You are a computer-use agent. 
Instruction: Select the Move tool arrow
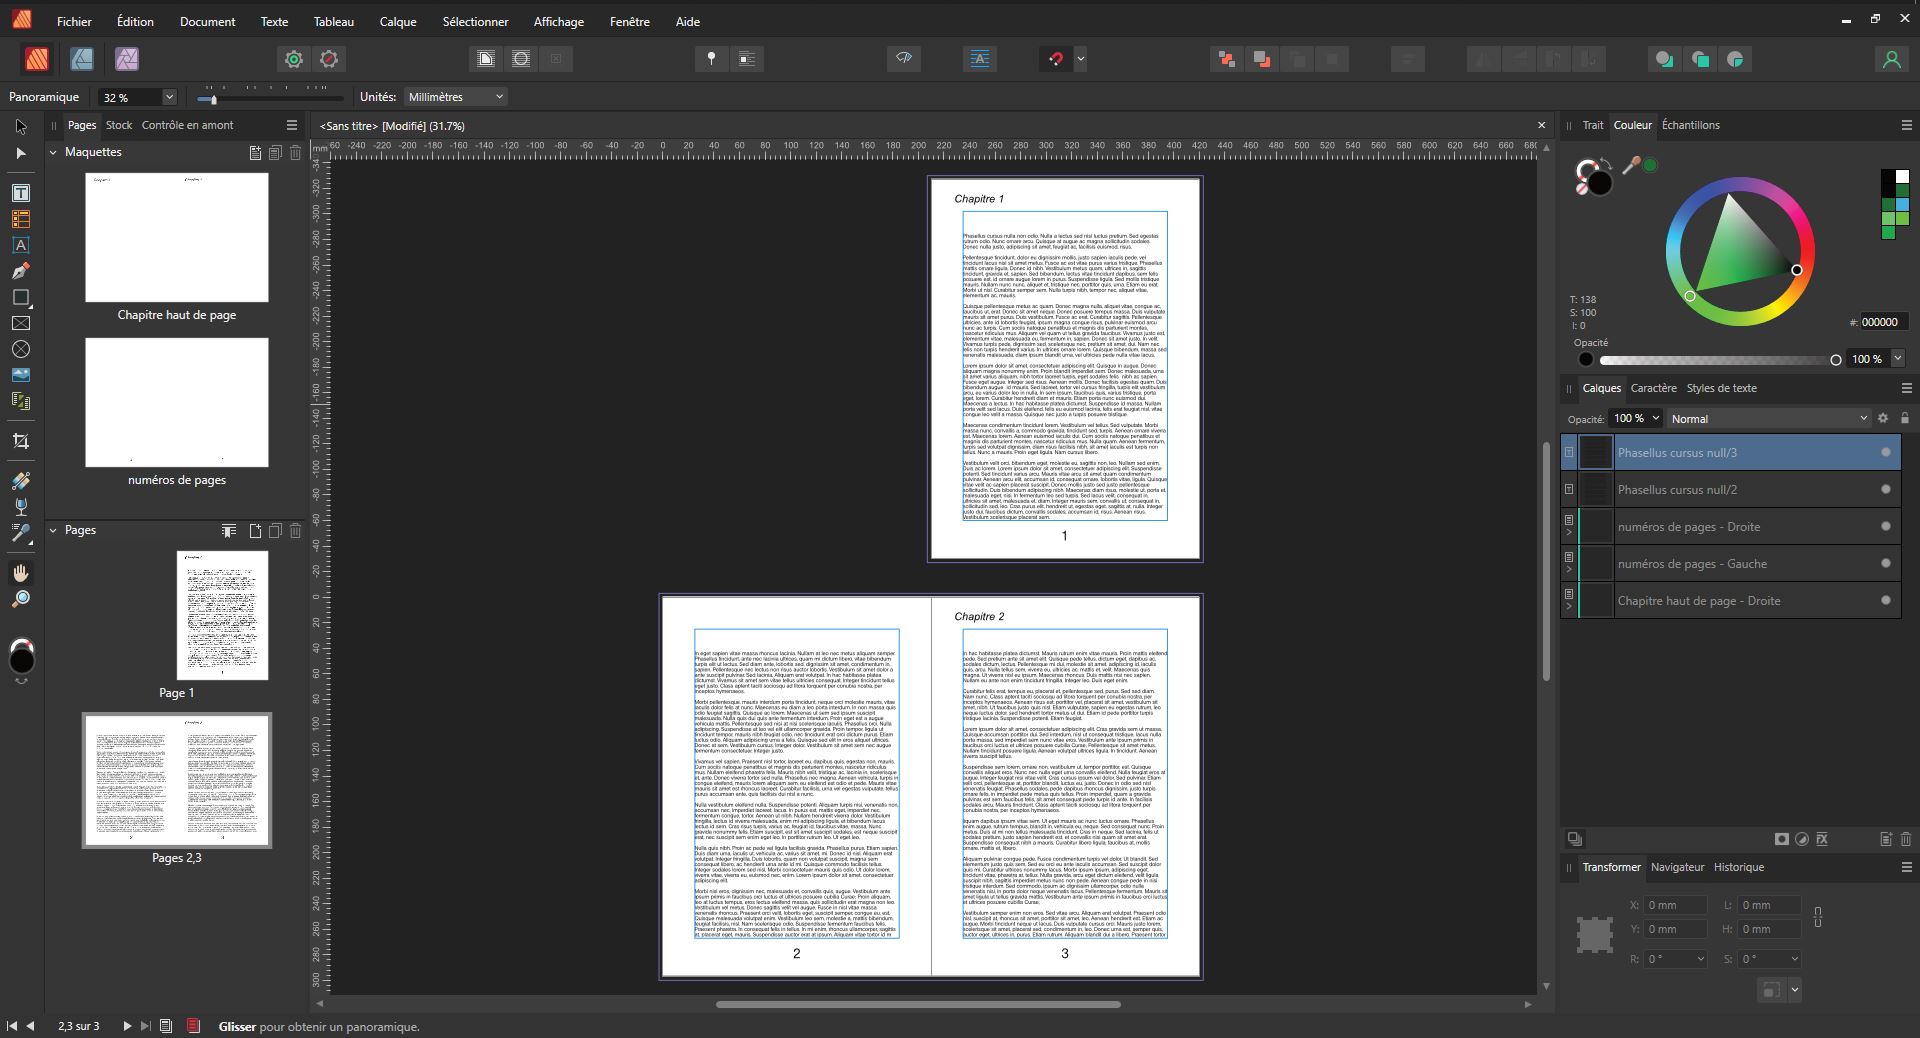click(21, 127)
